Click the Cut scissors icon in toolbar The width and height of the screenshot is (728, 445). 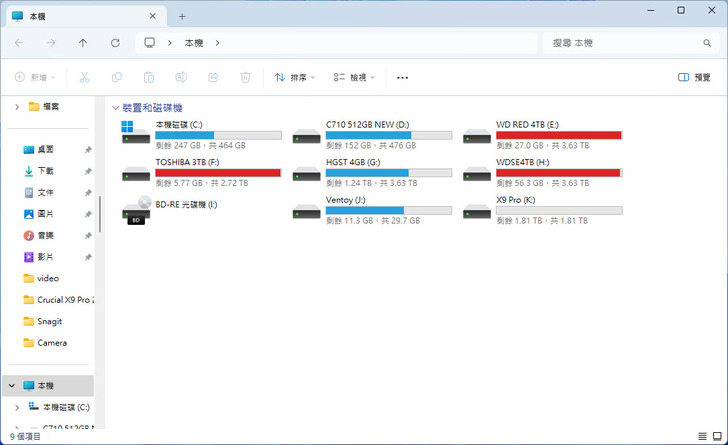85,77
